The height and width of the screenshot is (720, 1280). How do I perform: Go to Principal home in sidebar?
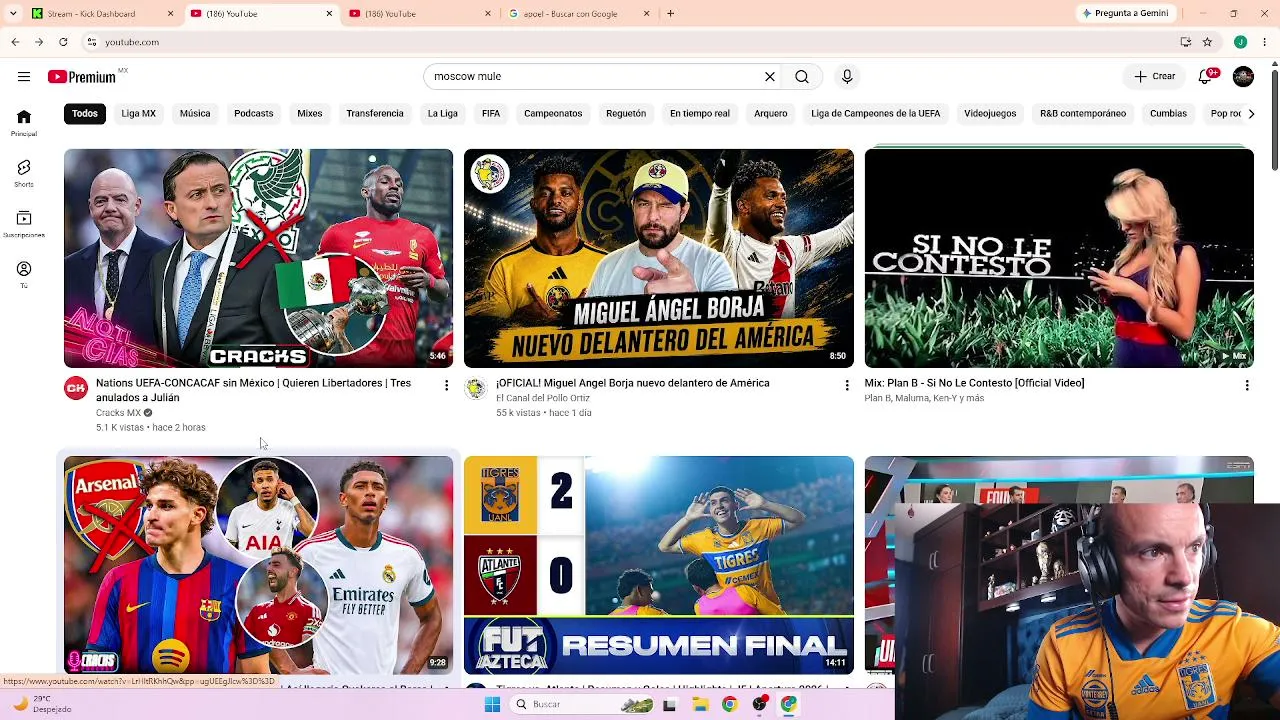(x=24, y=123)
